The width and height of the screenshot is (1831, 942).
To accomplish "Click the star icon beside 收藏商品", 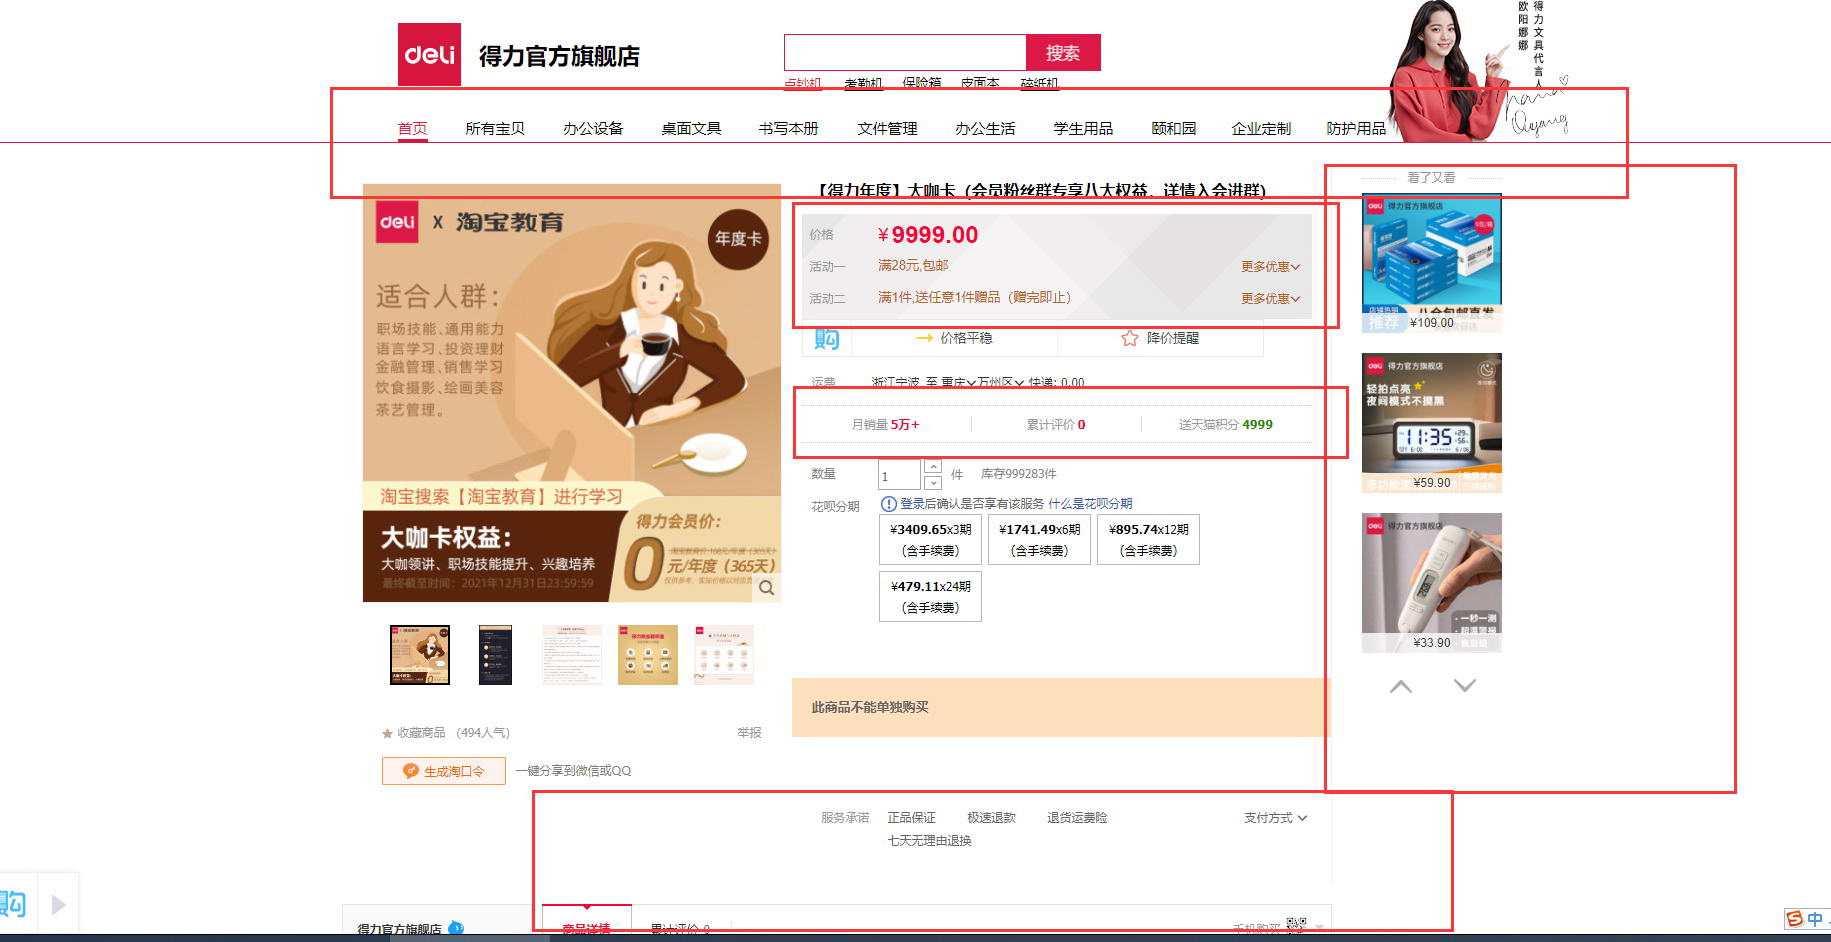I will point(387,734).
